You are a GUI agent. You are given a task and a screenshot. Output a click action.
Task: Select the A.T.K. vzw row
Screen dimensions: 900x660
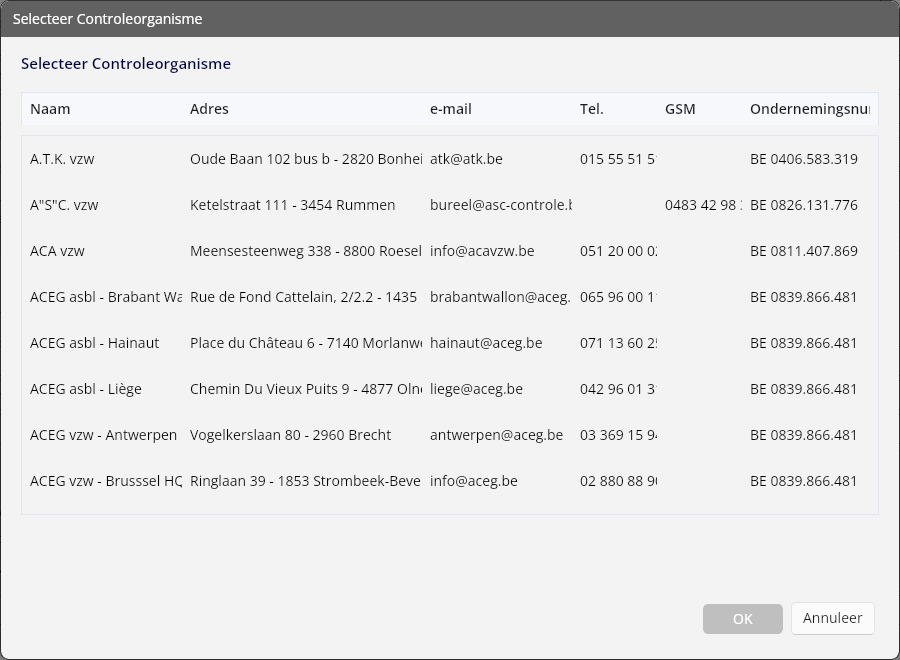(x=449, y=159)
